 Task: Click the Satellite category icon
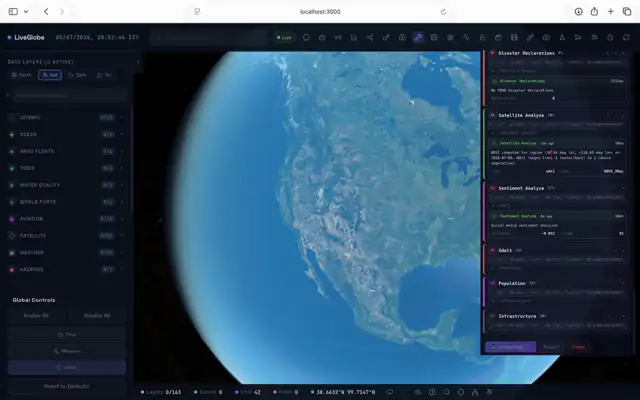coord(12,236)
